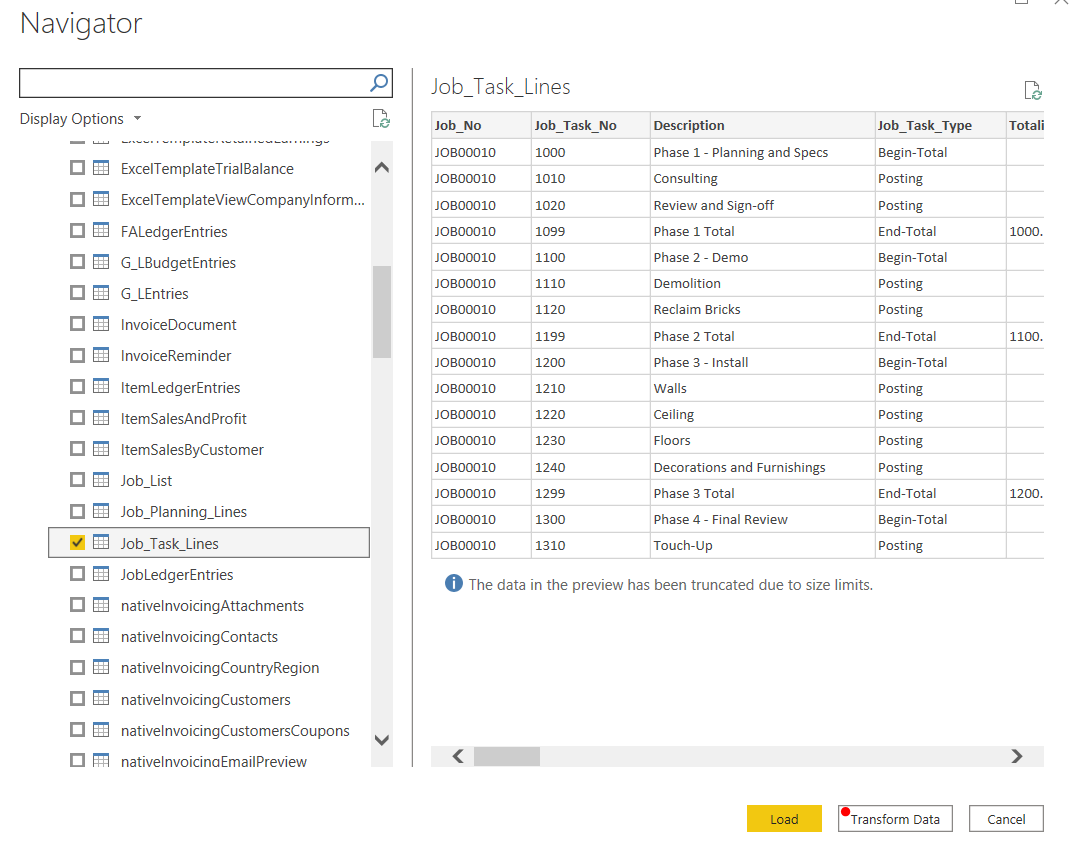Click the down arrow on the navigator scrollbar

pos(381,740)
